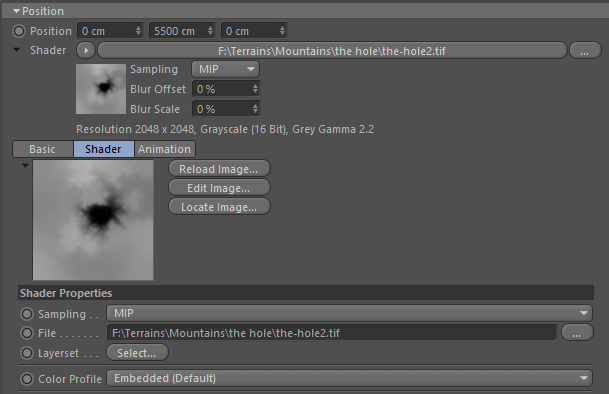609x394 pixels.
Task: Collapse the Shader row disclosure triangle
Action: tap(16, 50)
